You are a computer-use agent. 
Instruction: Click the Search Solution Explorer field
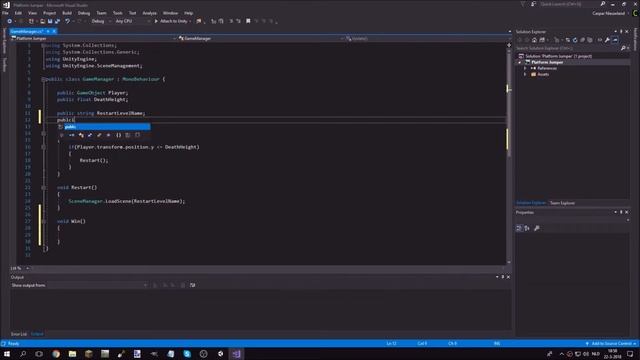567,48
